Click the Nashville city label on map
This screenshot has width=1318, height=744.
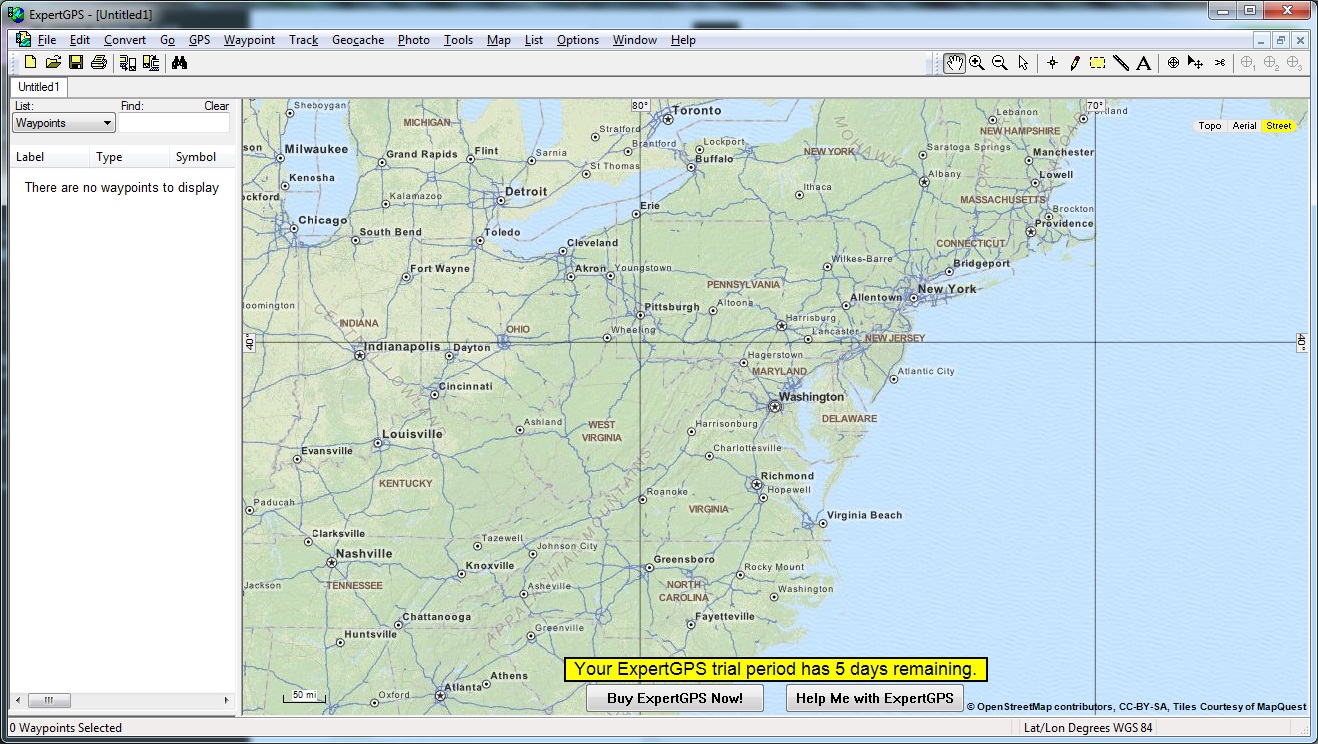pyautogui.click(x=364, y=554)
